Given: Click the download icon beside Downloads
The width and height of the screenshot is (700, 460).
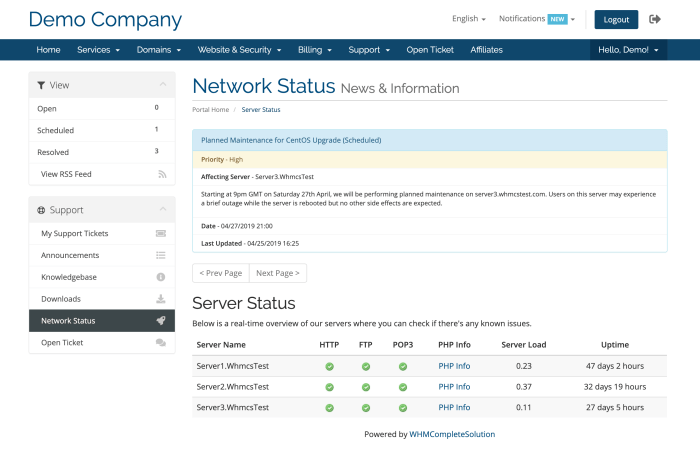Looking at the screenshot, I should point(161,299).
